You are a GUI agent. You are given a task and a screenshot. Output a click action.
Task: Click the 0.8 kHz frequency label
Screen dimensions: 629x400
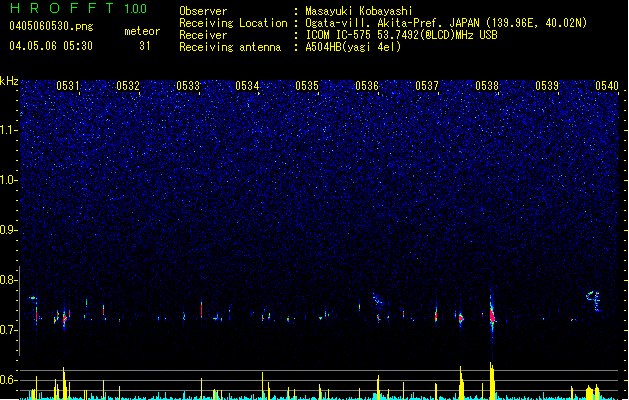[8, 280]
